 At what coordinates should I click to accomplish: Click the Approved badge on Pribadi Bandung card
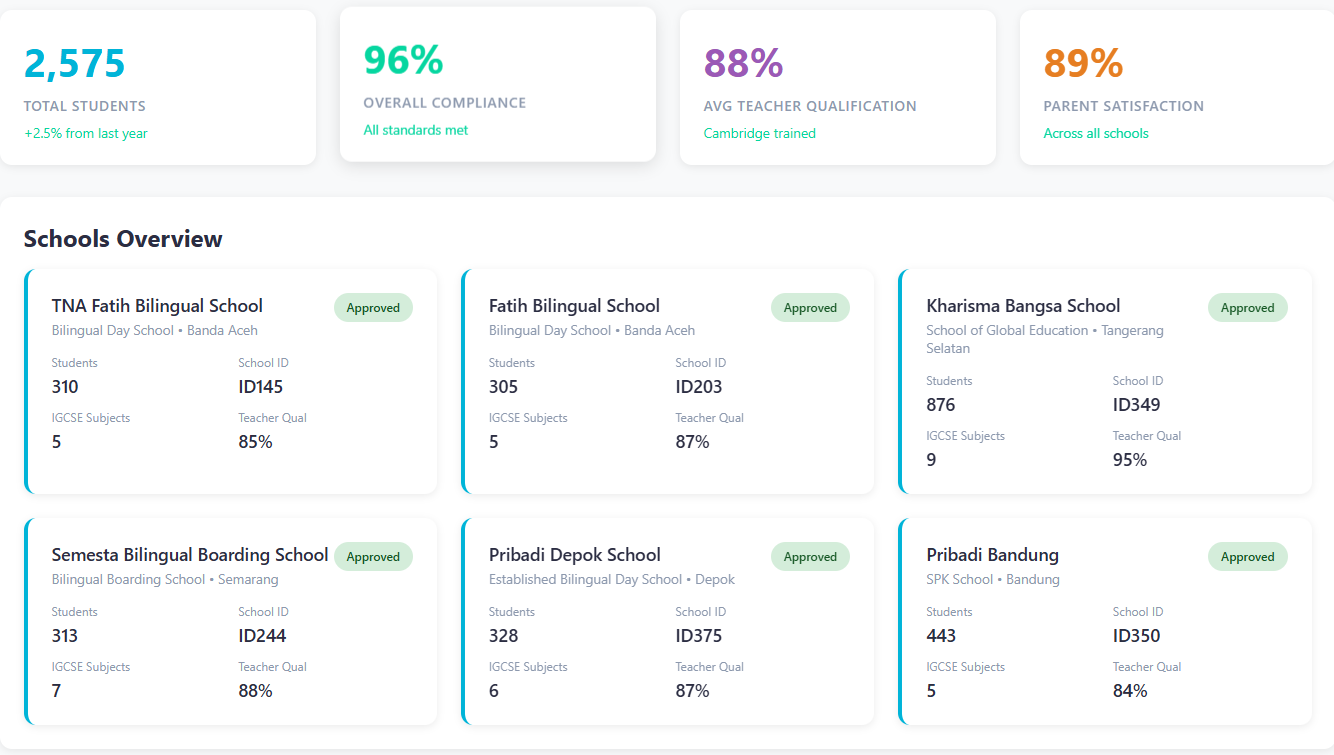[x=1247, y=556]
